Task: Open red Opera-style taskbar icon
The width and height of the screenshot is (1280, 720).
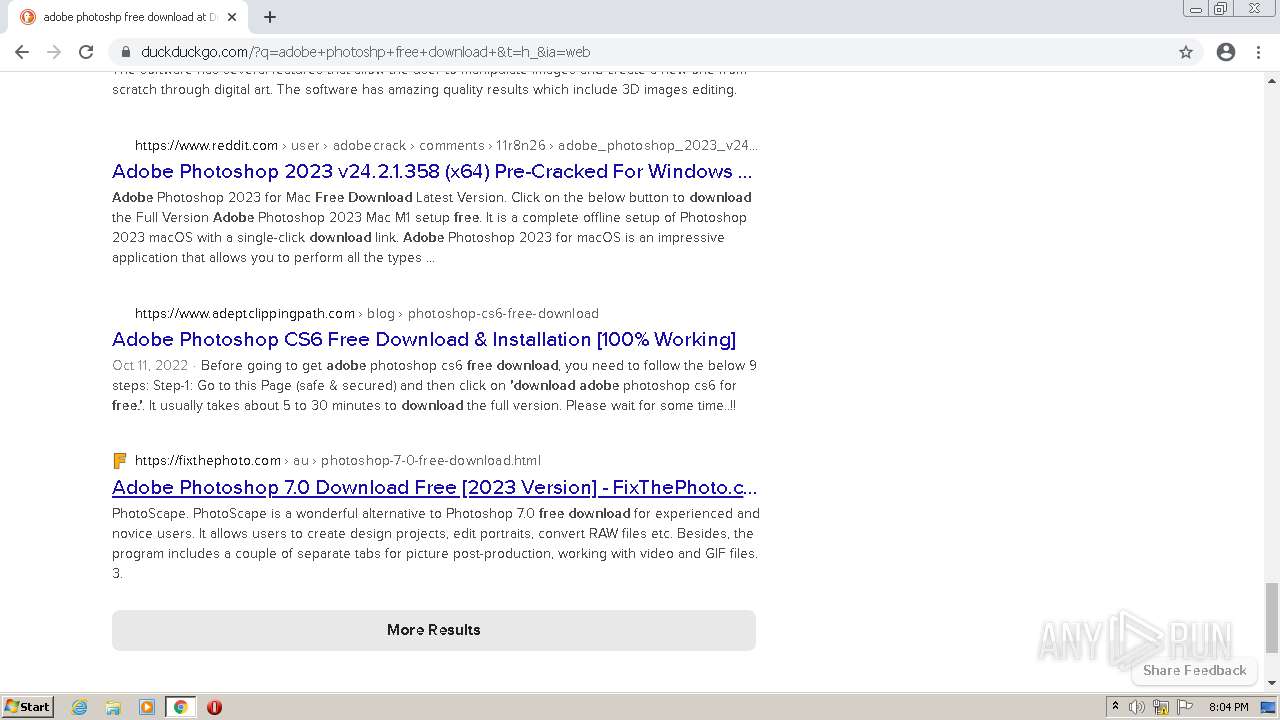Action: 214,707
